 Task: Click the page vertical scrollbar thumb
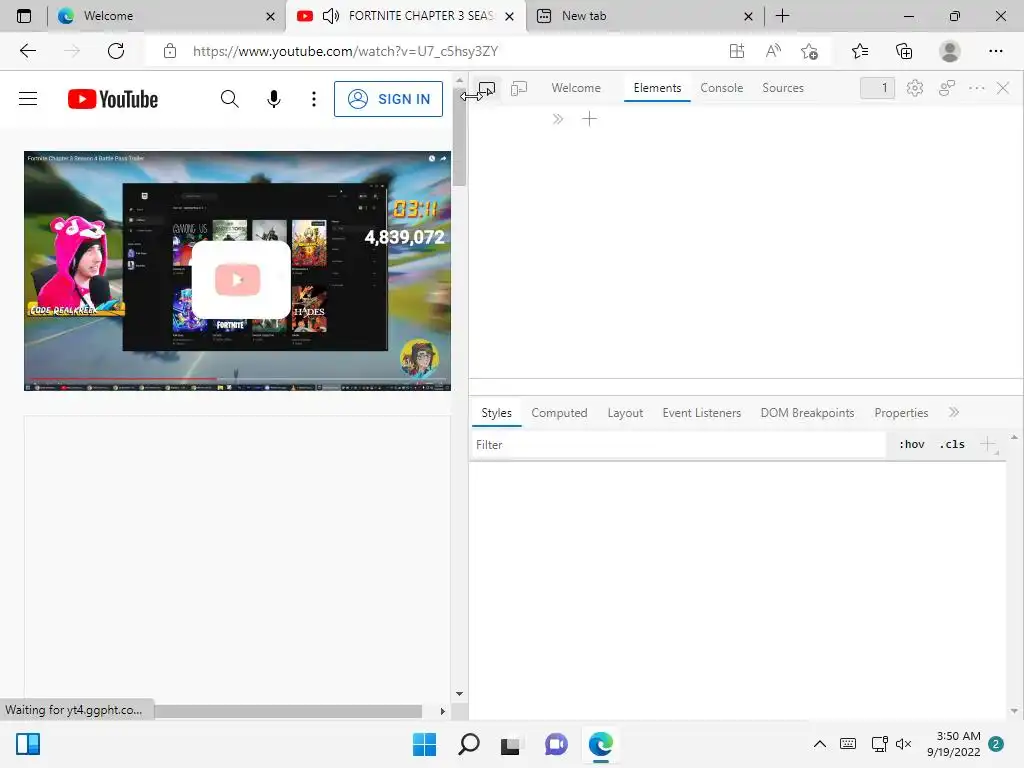pyautogui.click(x=459, y=137)
